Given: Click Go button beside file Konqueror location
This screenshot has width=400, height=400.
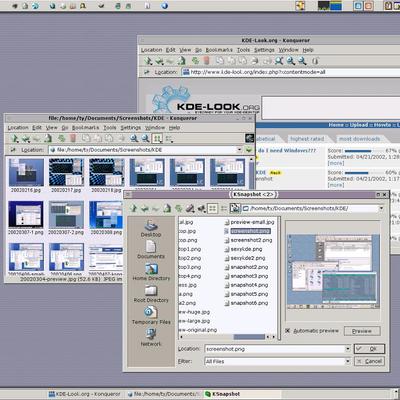Looking at the screenshot, I should (249, 150).
